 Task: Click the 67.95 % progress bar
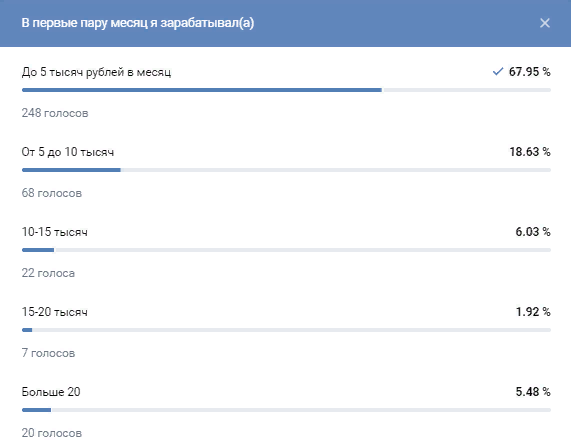286,90
